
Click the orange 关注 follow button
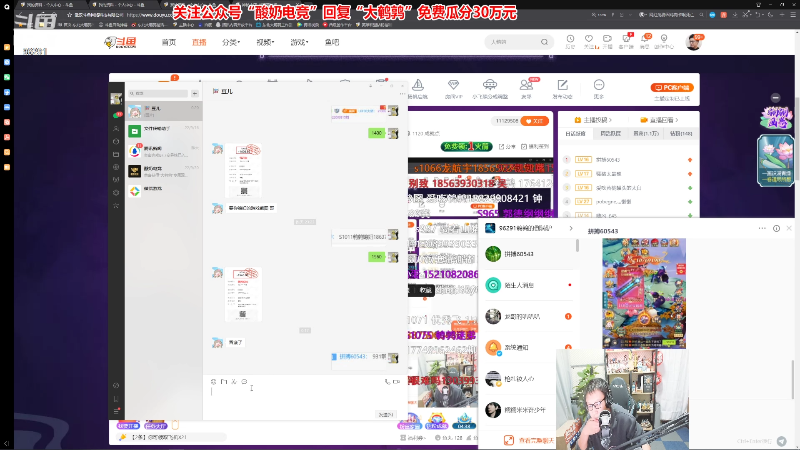[535, 121]
